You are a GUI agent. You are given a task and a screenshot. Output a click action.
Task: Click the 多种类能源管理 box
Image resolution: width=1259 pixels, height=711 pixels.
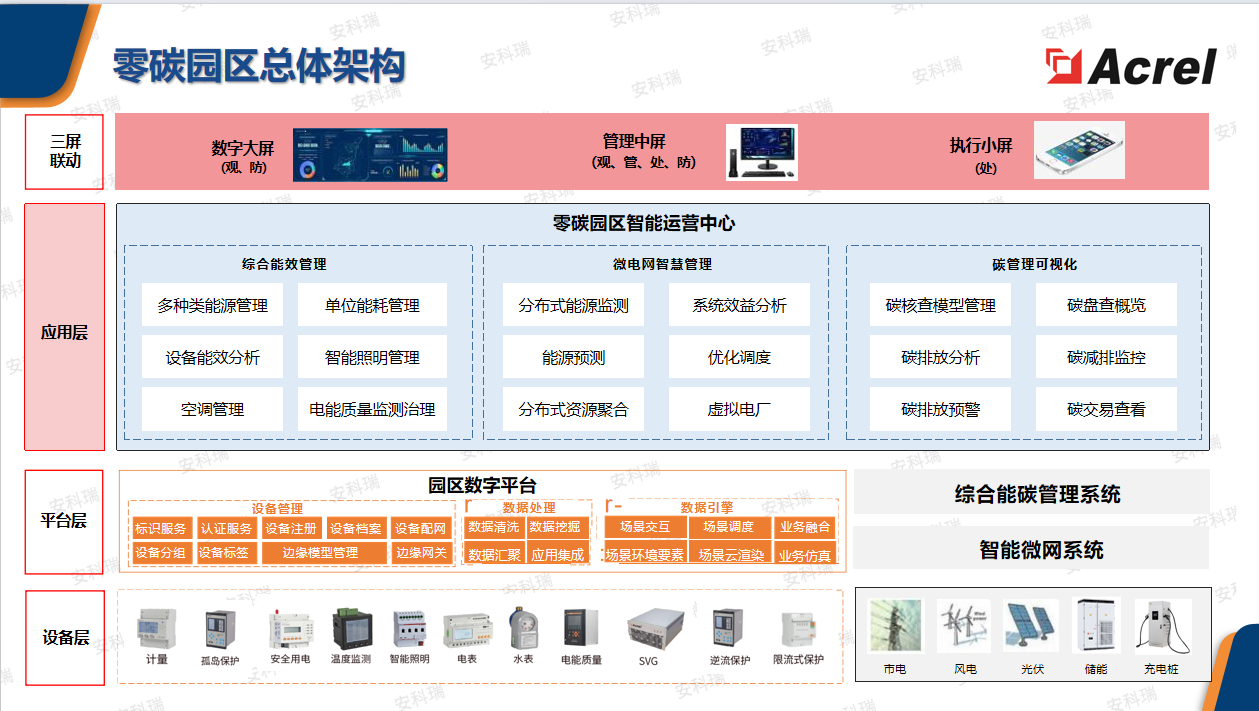coord(212,306)
